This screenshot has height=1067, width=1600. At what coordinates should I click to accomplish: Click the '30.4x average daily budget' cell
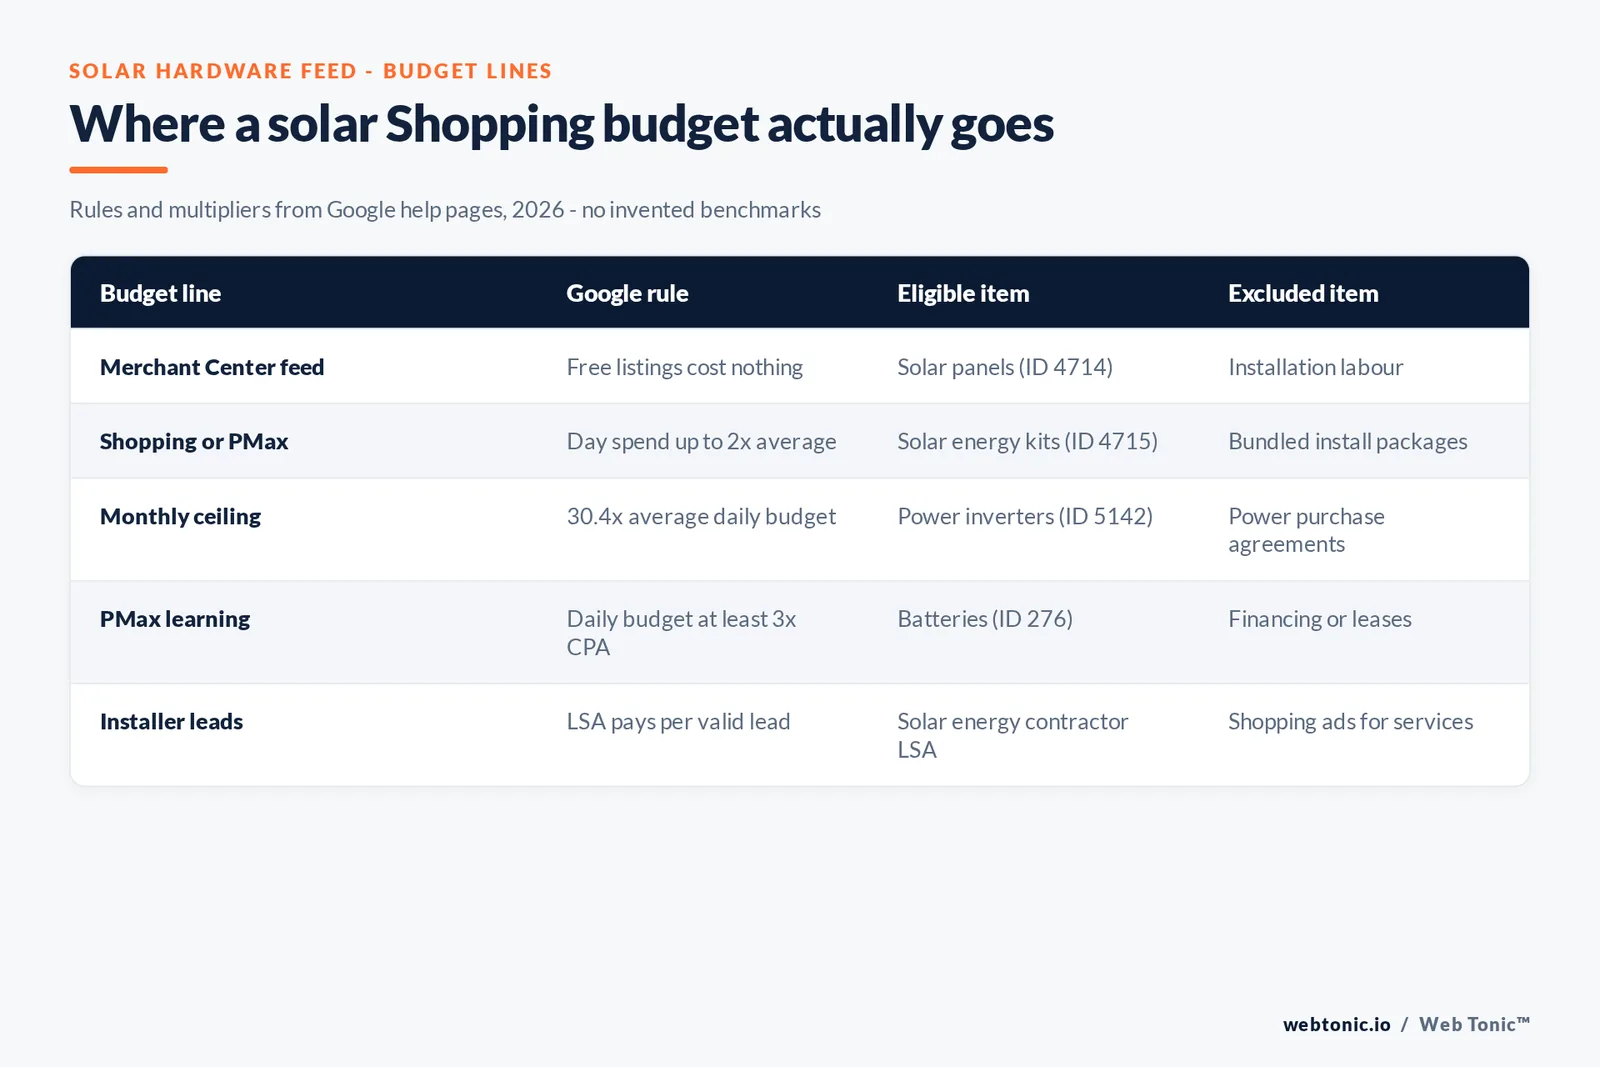(x=701, y=516)
